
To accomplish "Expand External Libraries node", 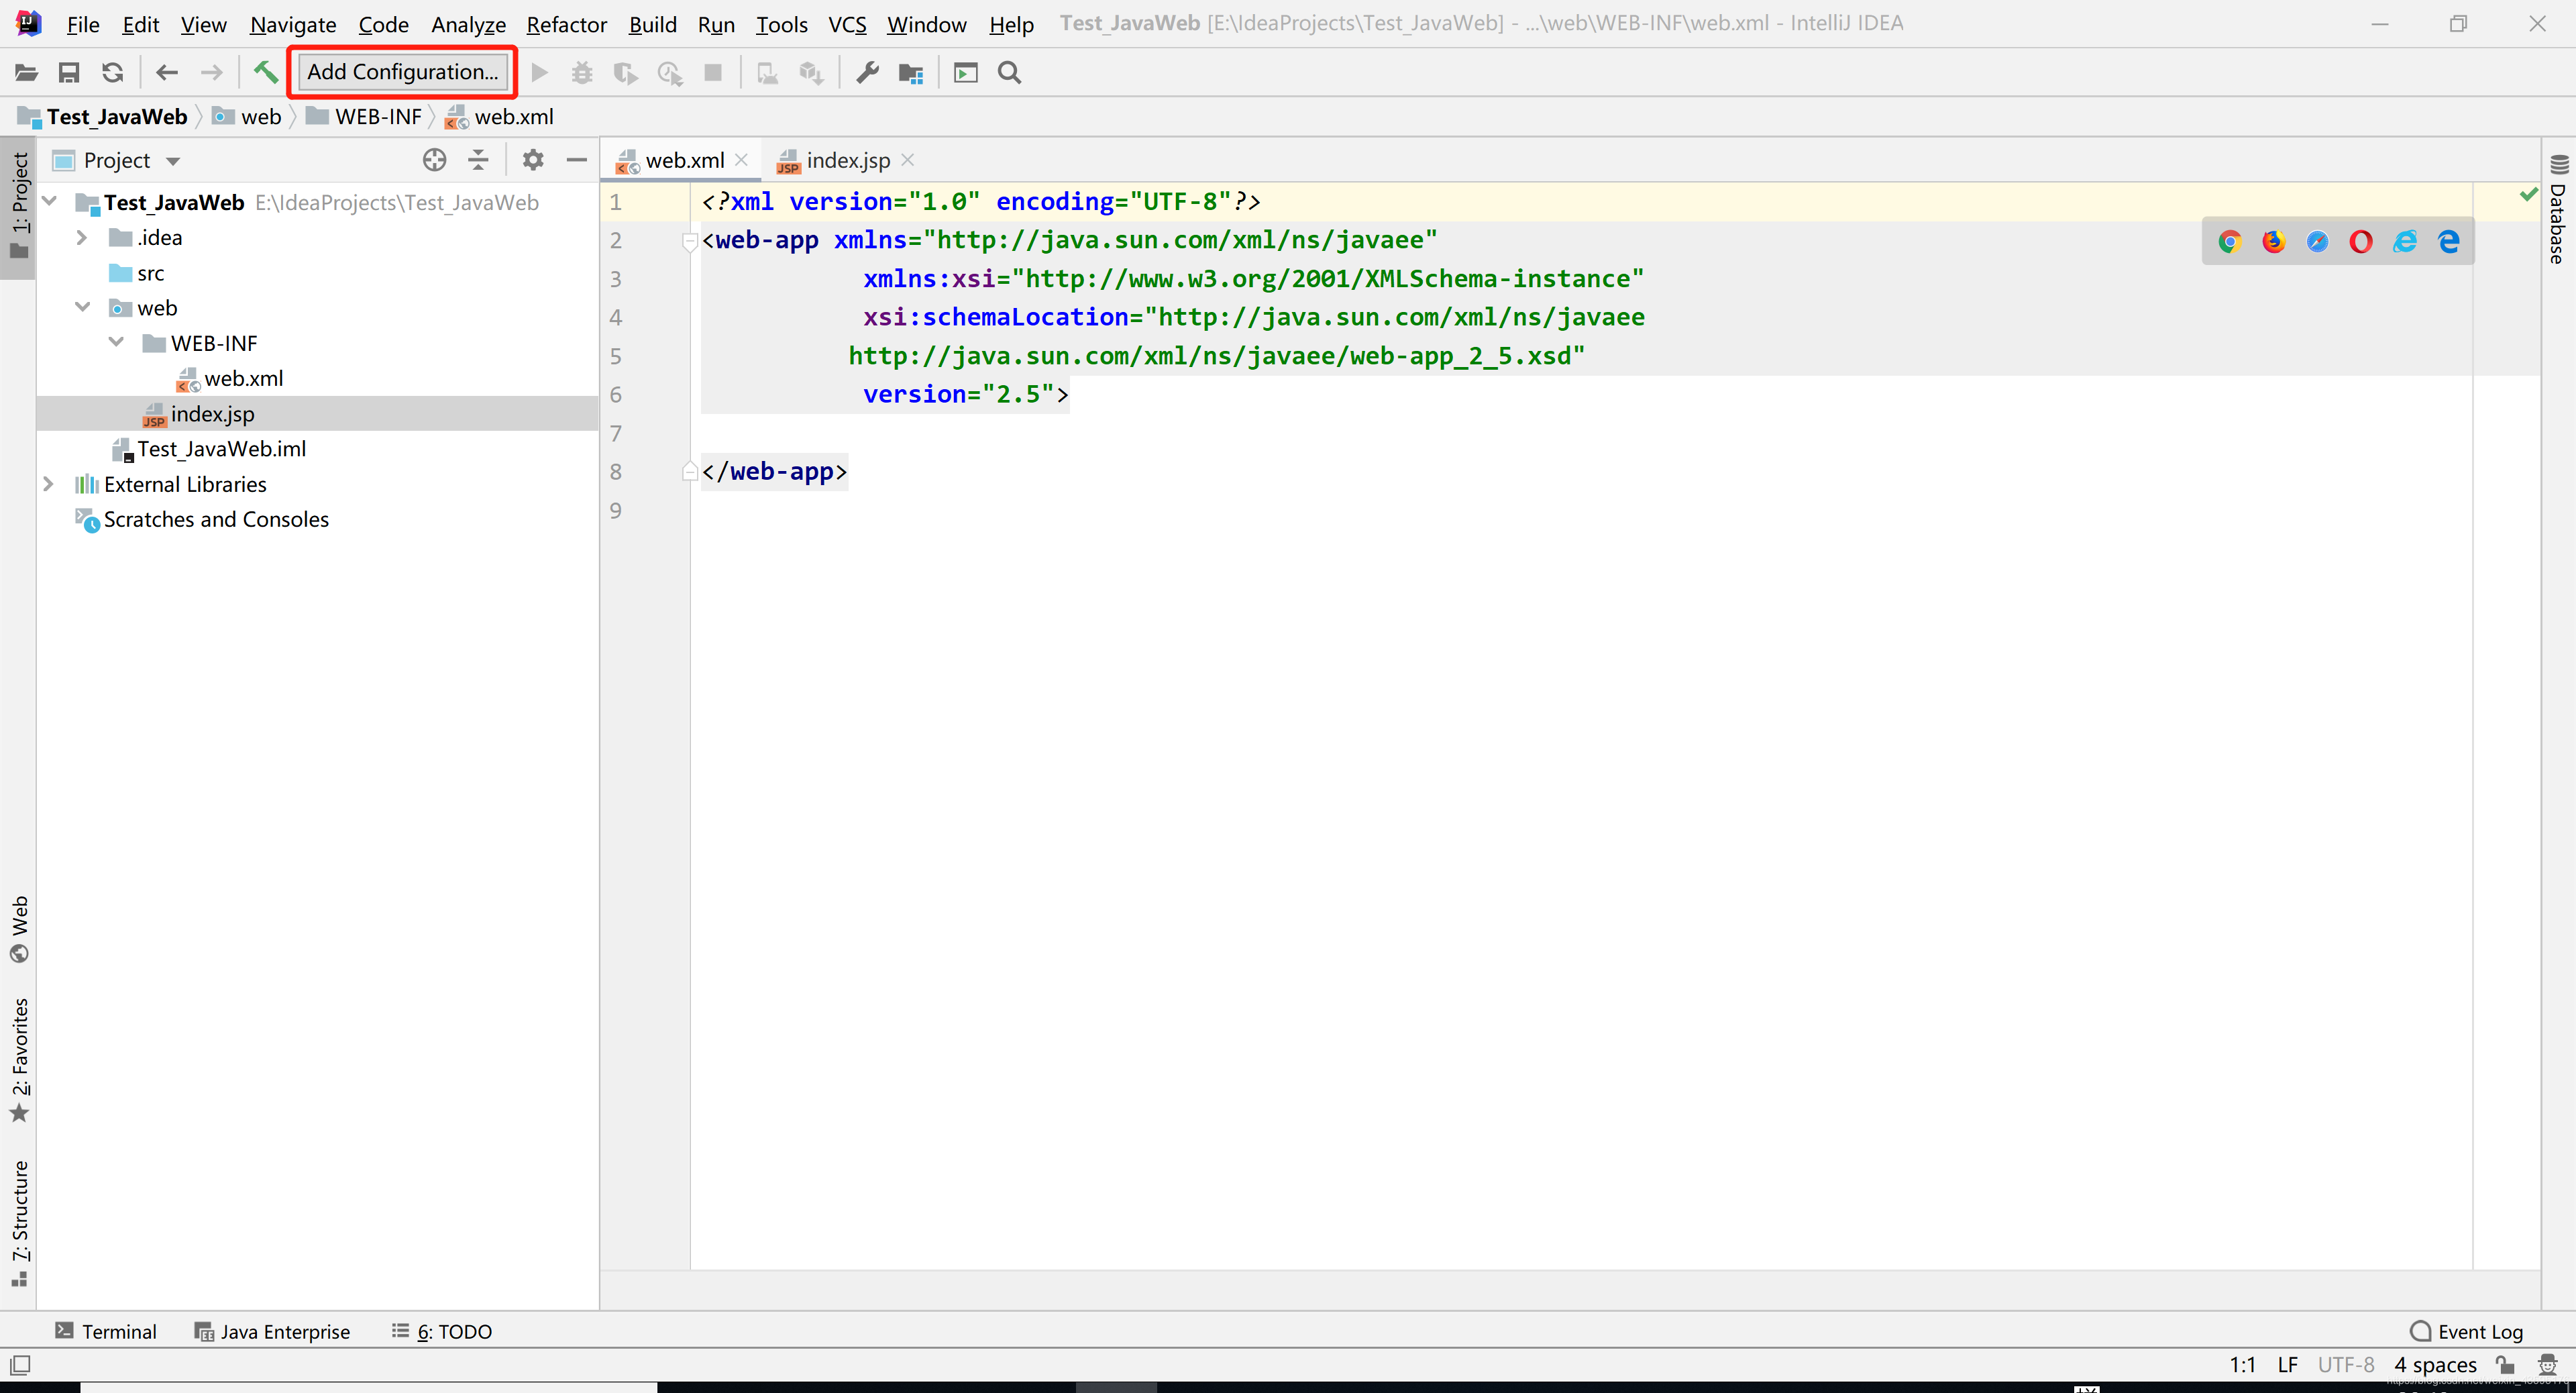I will tap(48, 484).
